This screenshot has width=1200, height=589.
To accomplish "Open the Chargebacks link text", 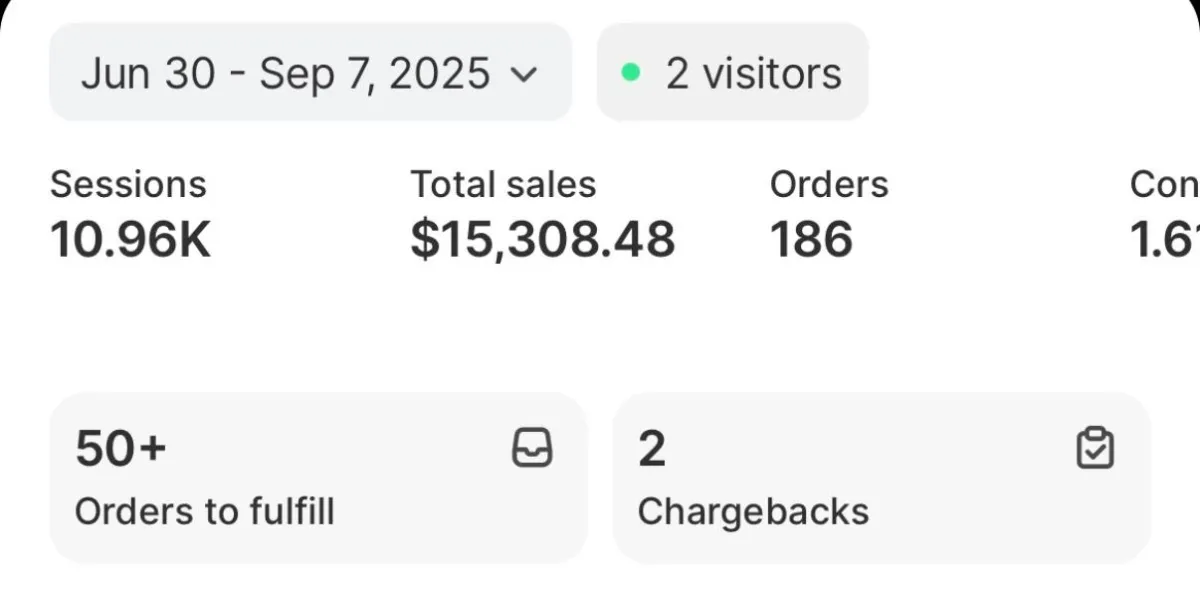I will coord(753,511).
